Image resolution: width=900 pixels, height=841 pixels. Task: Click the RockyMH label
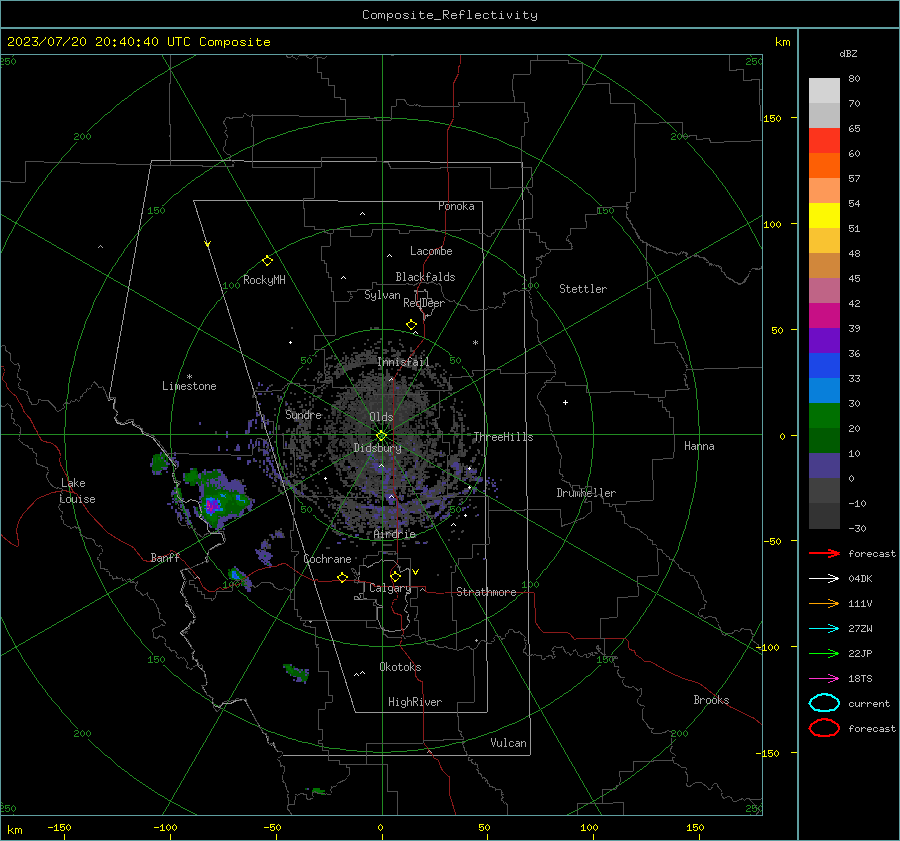(x=264, y=280)
